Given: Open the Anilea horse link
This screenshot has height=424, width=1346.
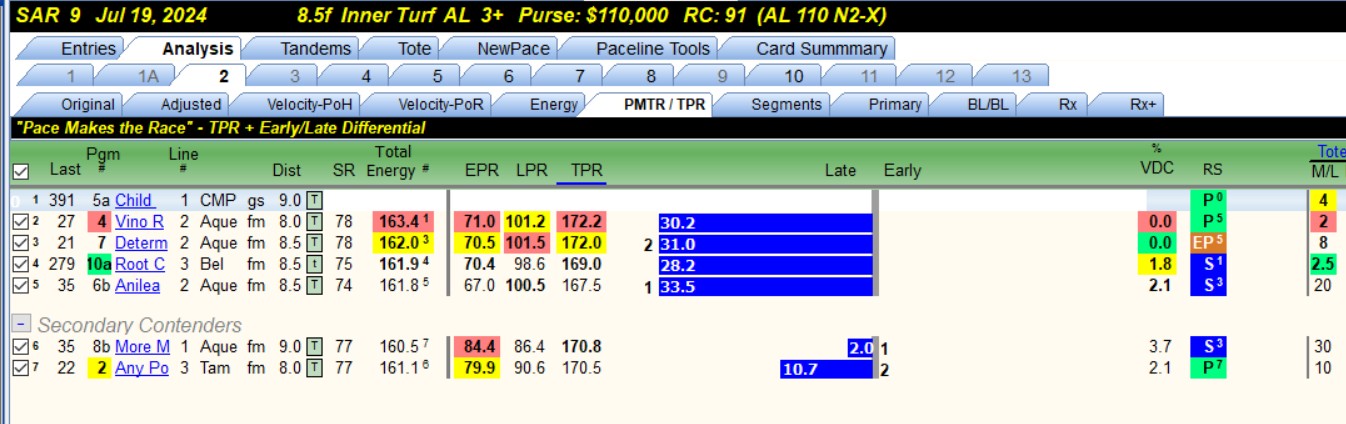Looking at the screenshot, I should [x=138, y=285].
